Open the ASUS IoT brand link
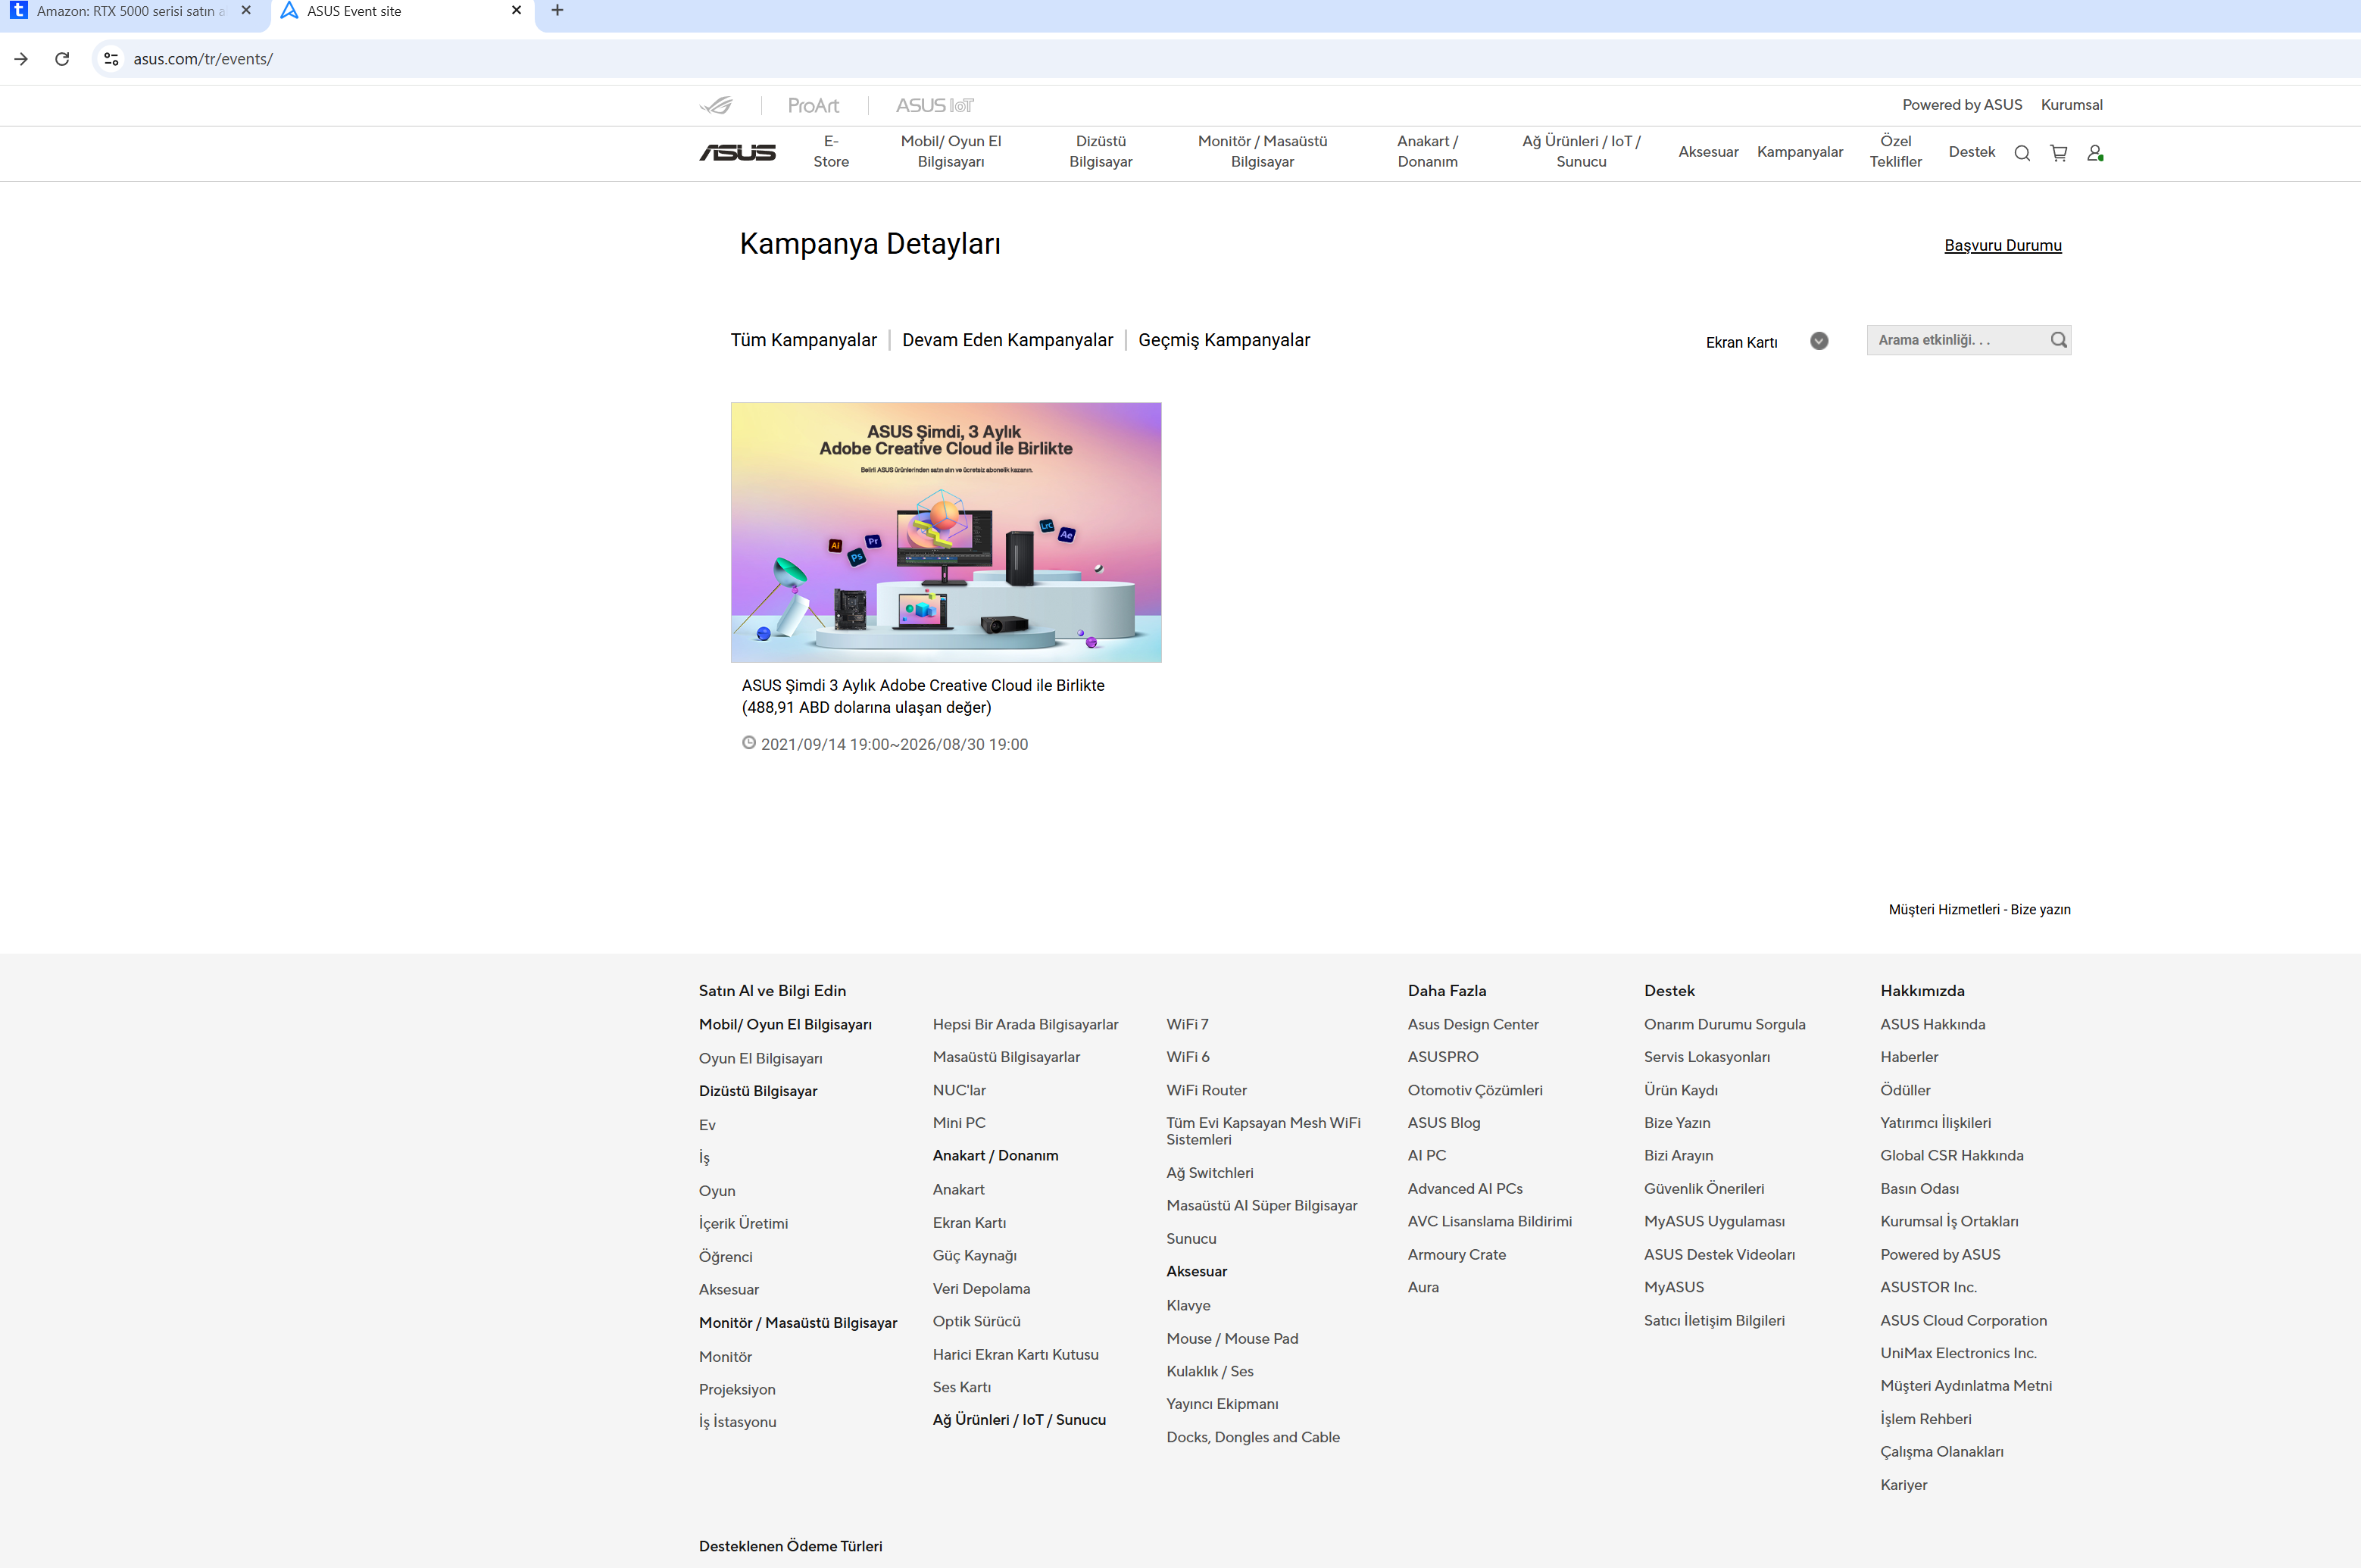 934,105
